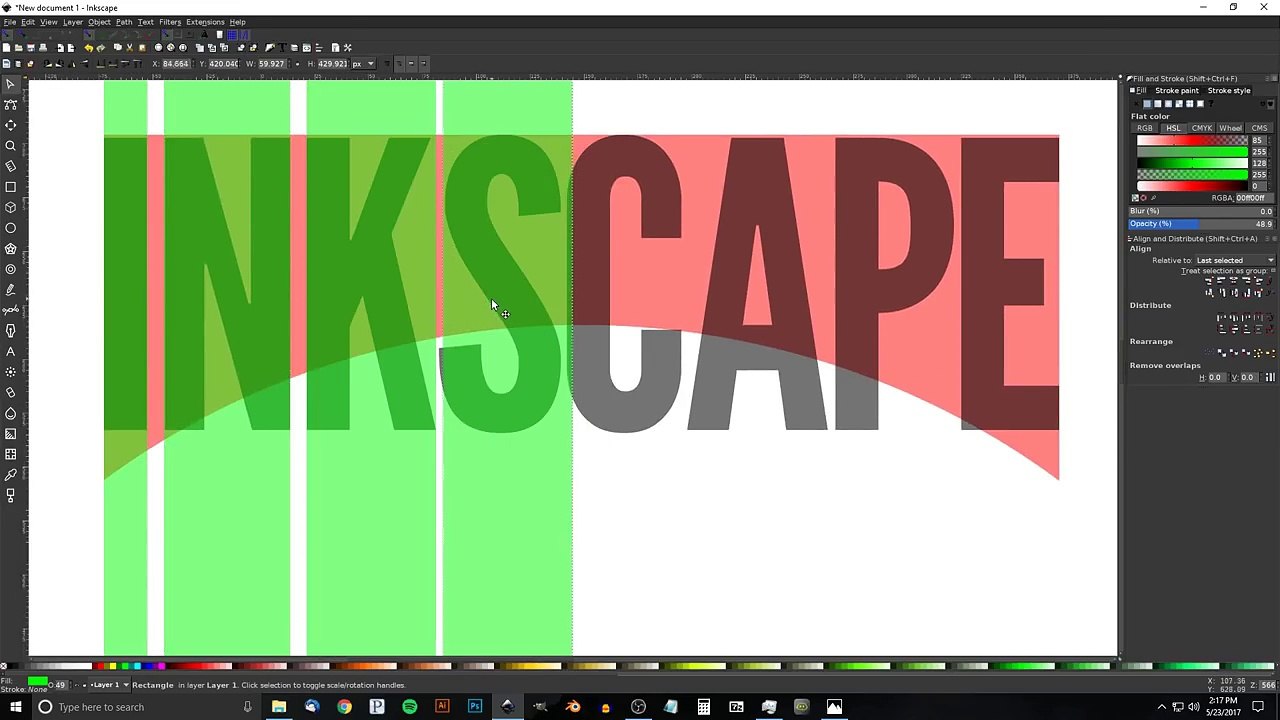
Task: Select the Paint Bucket tool
Action: coord(11,413)
